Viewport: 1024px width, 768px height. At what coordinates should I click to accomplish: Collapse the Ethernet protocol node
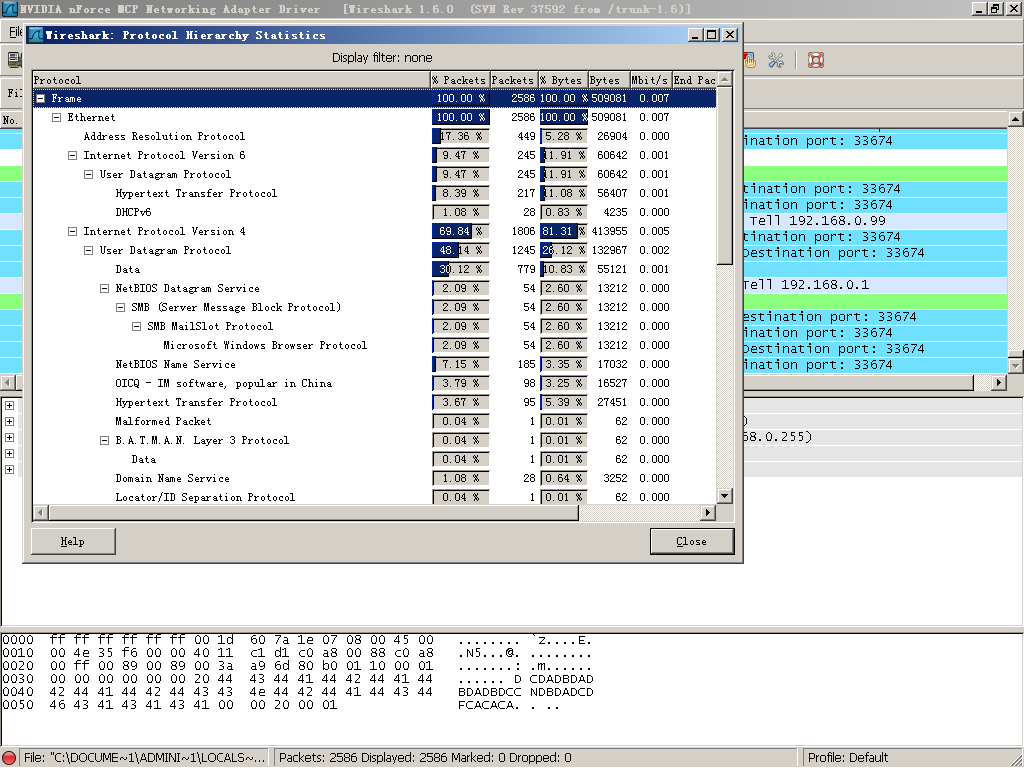57,118
